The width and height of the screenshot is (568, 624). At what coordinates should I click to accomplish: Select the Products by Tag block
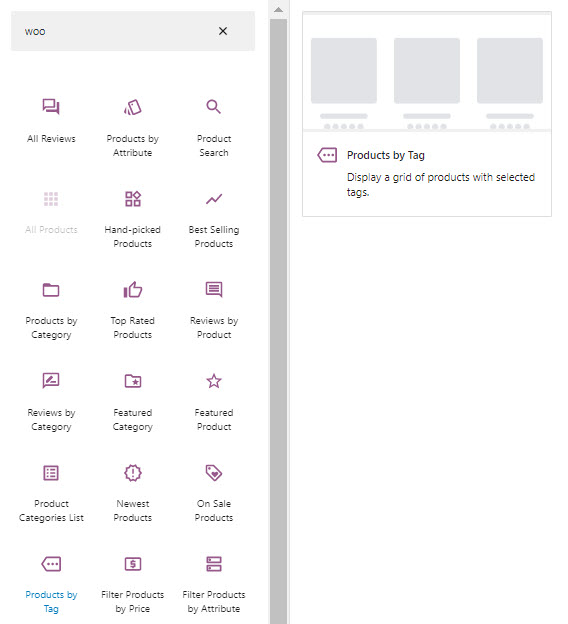(x=51, y=584)
